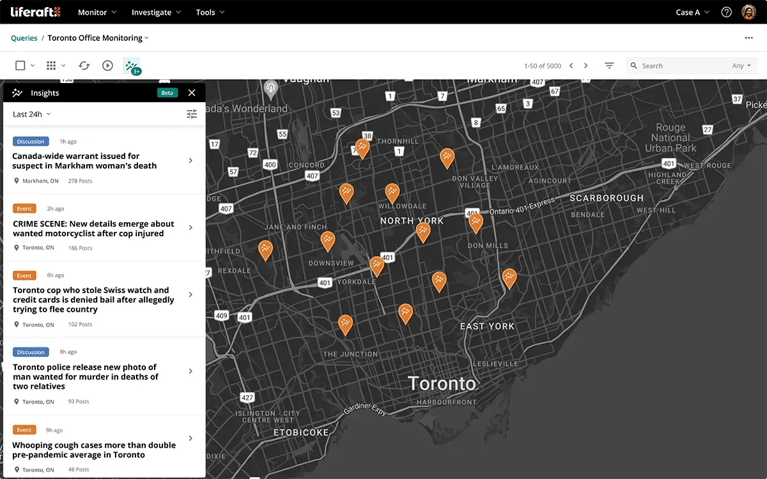Open the help question mark icon
The height and width of the screenshot is (479, 767).
click(726, 12)
